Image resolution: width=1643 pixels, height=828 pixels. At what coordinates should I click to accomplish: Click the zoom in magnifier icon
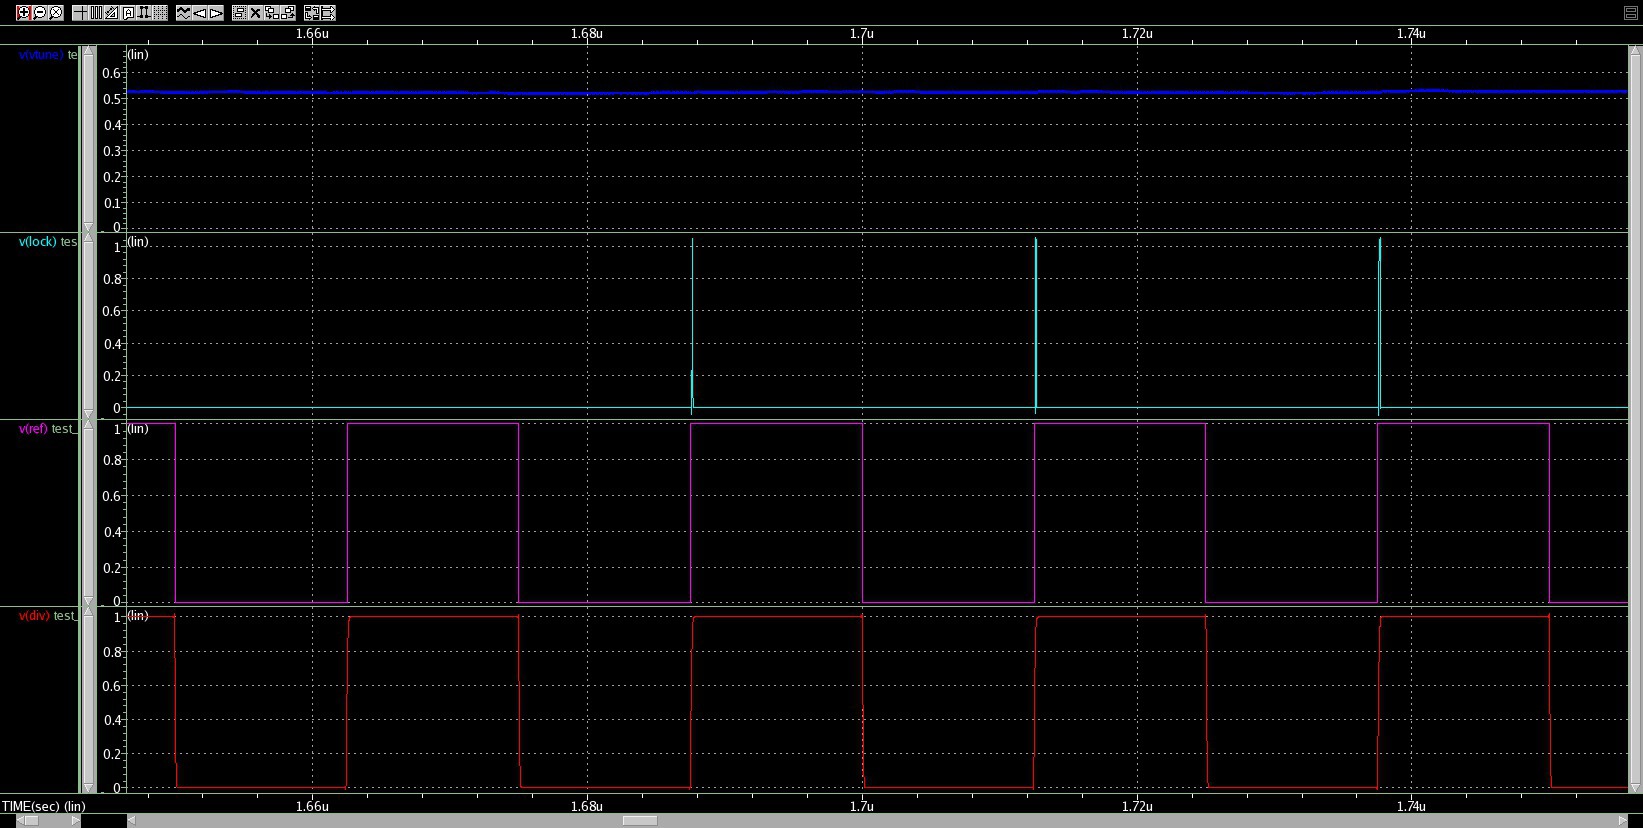pos(23,13)
